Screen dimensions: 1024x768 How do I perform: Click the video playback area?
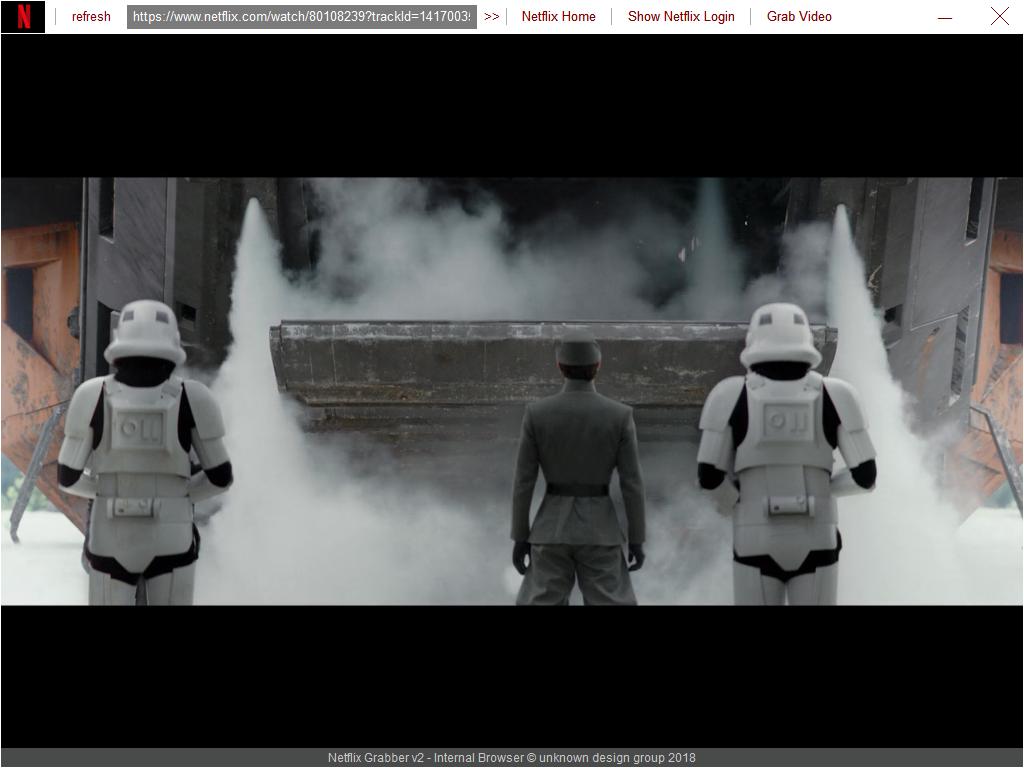512,391
